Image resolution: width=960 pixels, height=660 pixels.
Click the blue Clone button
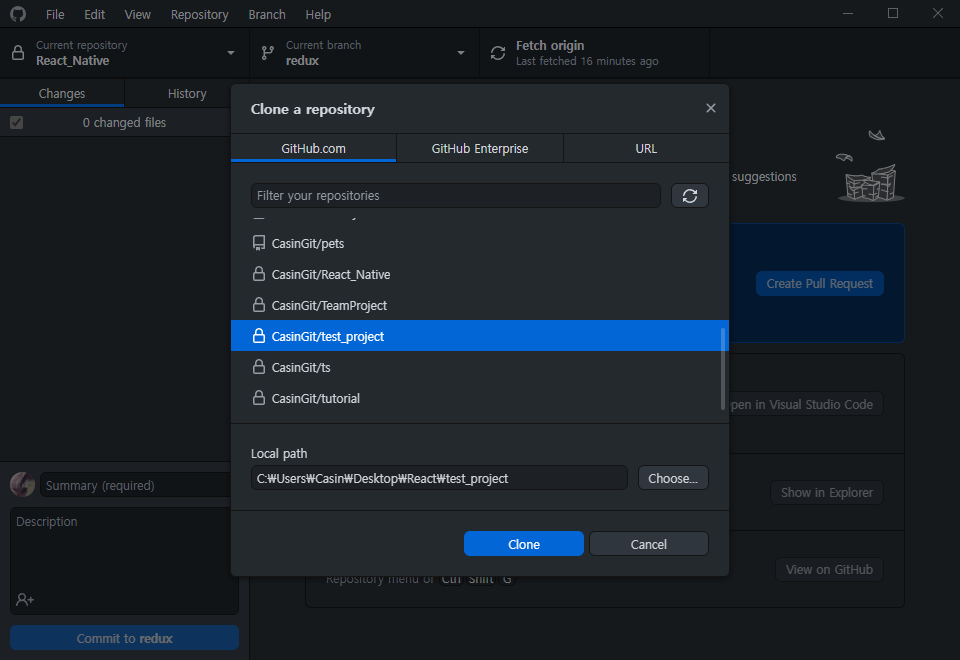tap(523, 544)
